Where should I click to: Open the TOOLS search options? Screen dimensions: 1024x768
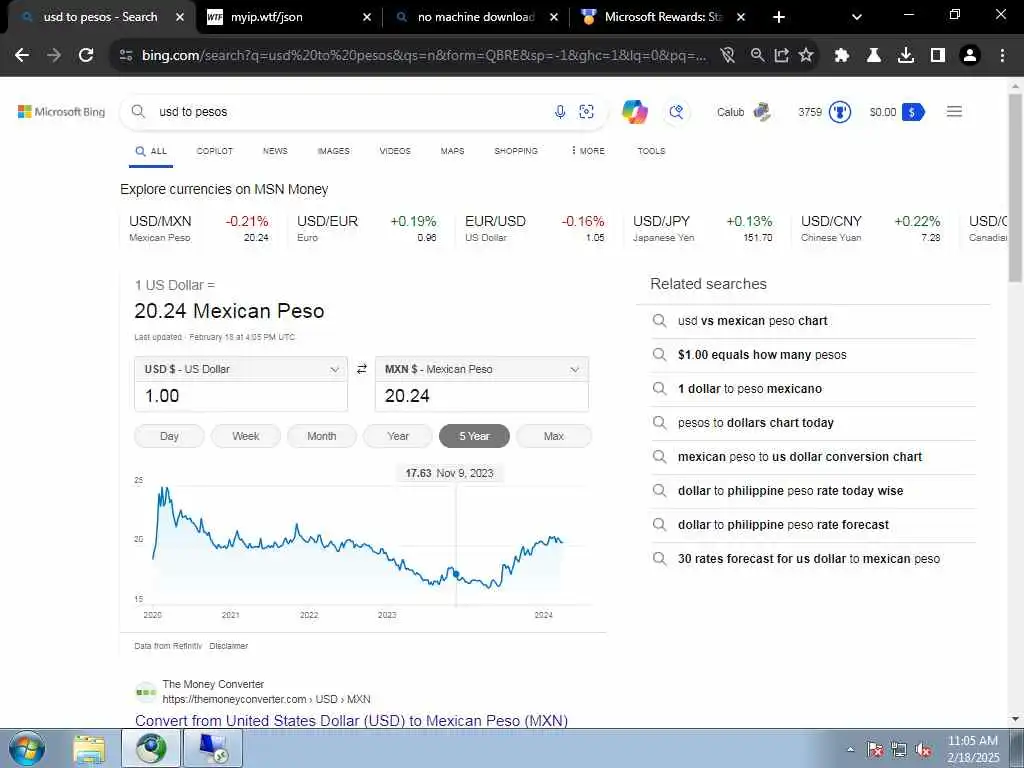651,151
